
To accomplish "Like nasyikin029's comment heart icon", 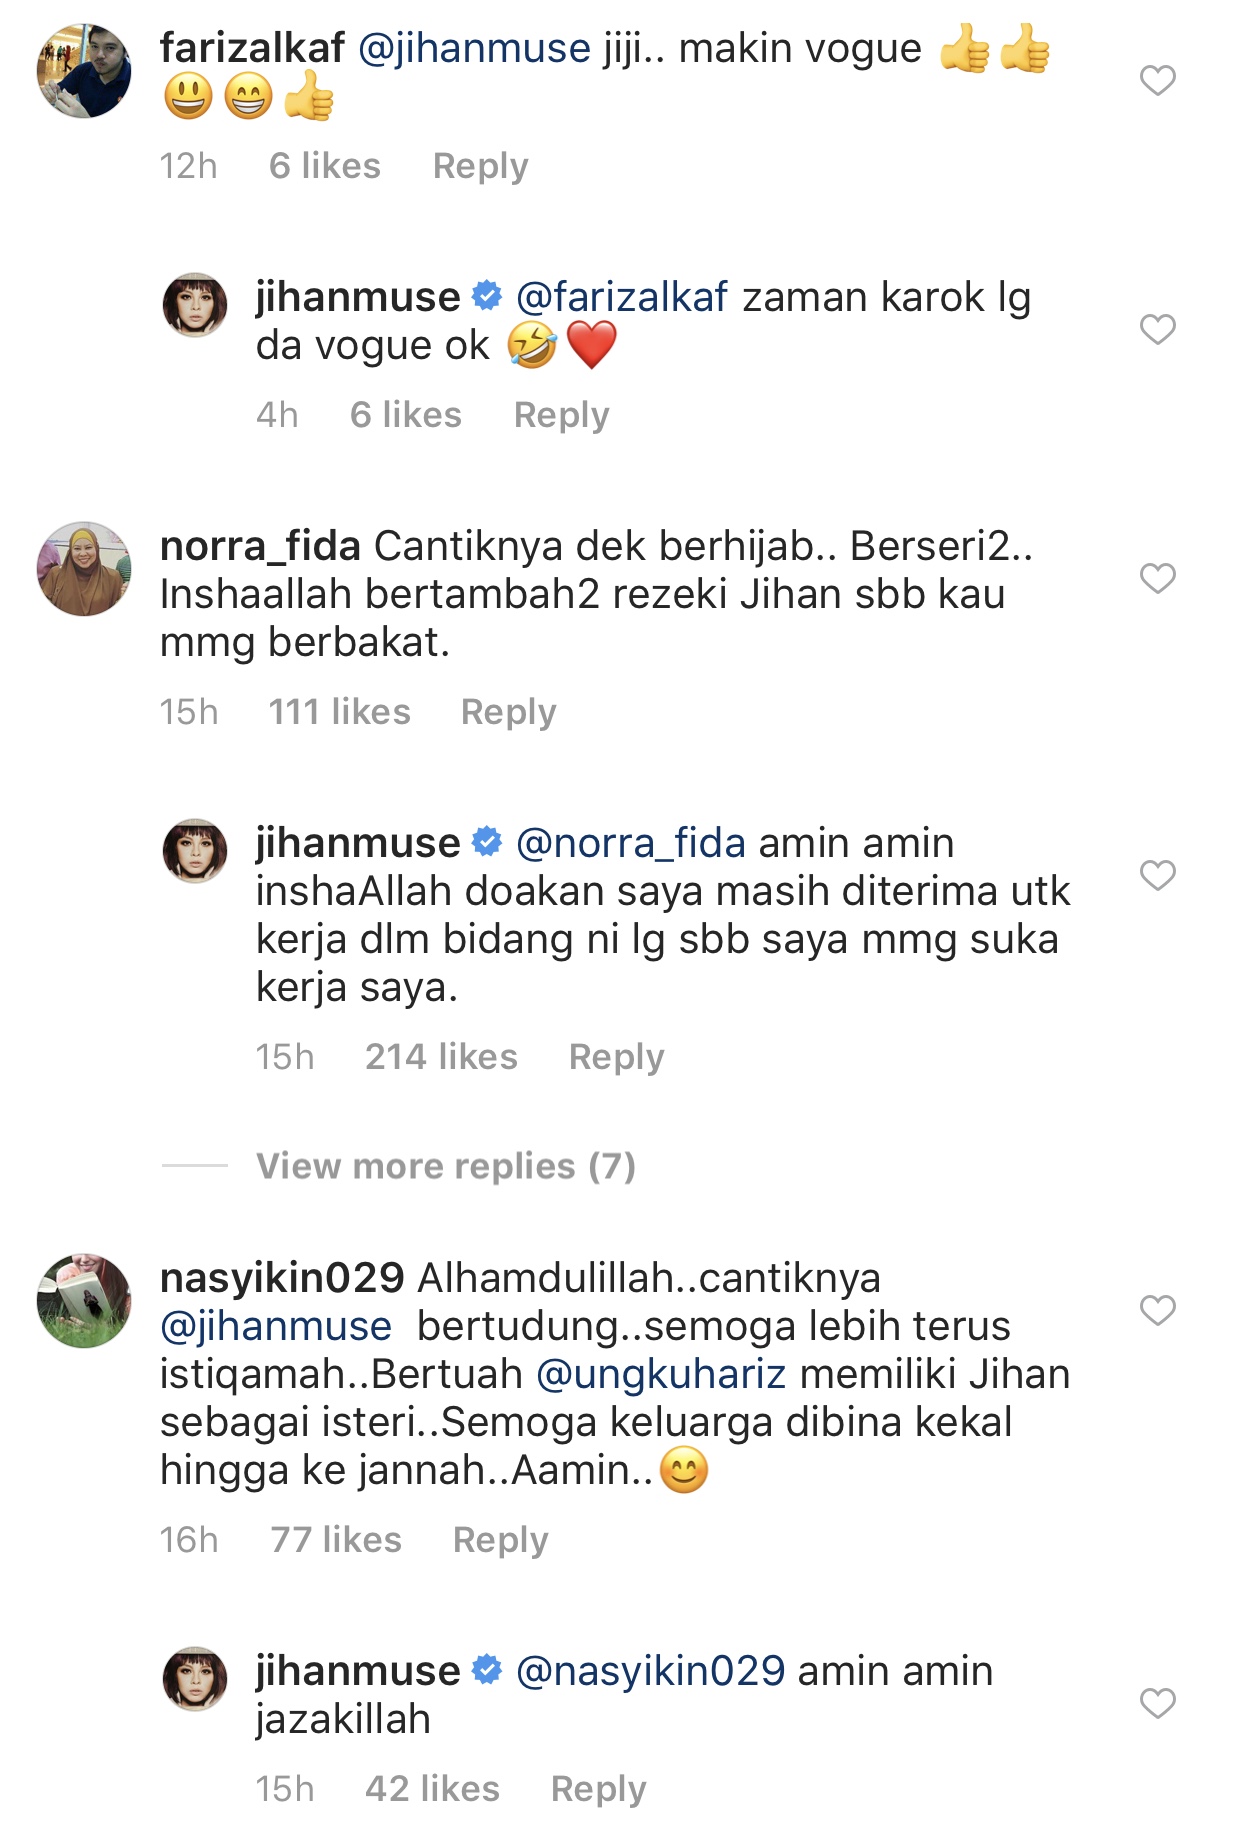I will tap(1157, 1310).
